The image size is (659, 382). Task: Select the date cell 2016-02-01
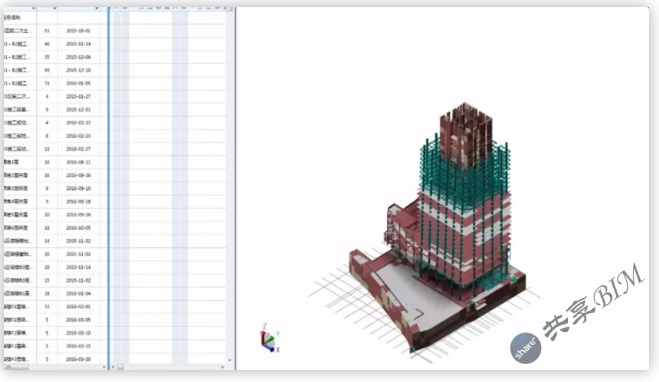coord(78,306)
